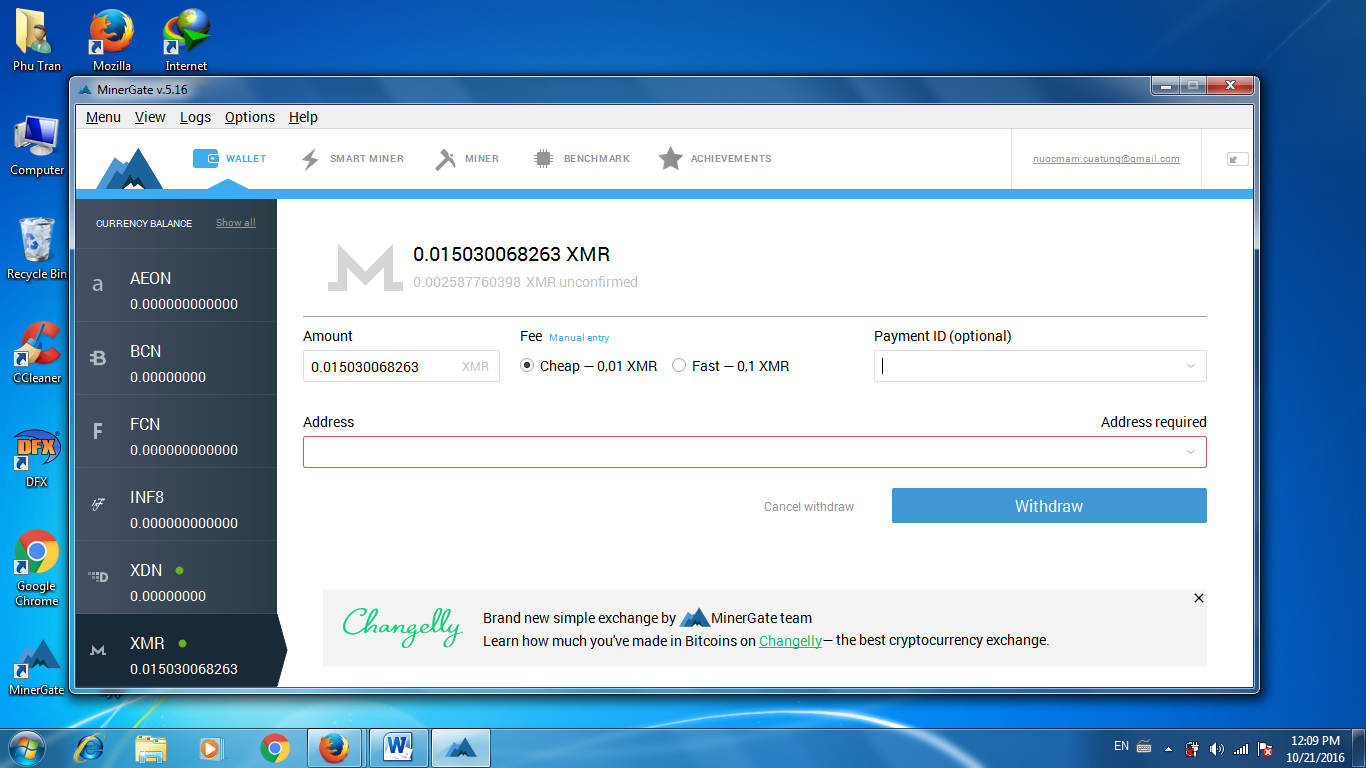Image resolution: width=1366 pixels, height=768 pixels.
Task: Select the AEON currency row
Action: 176,285
